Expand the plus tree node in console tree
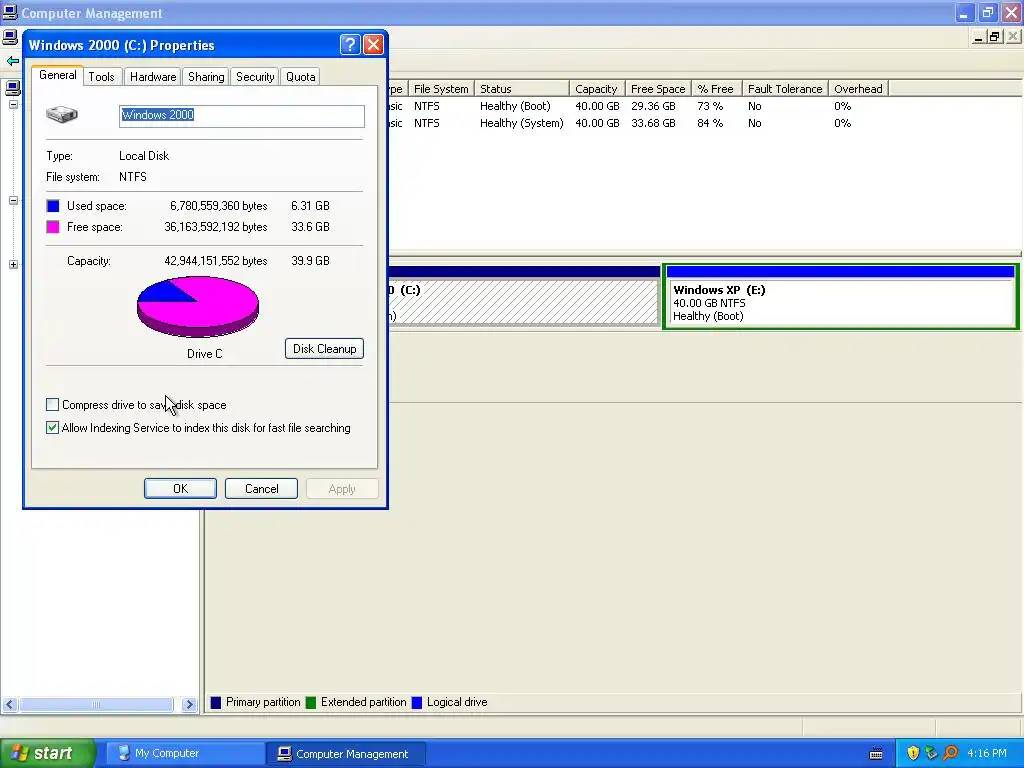The width and height of the screenshot is (1024, 768). click(13, 264)
